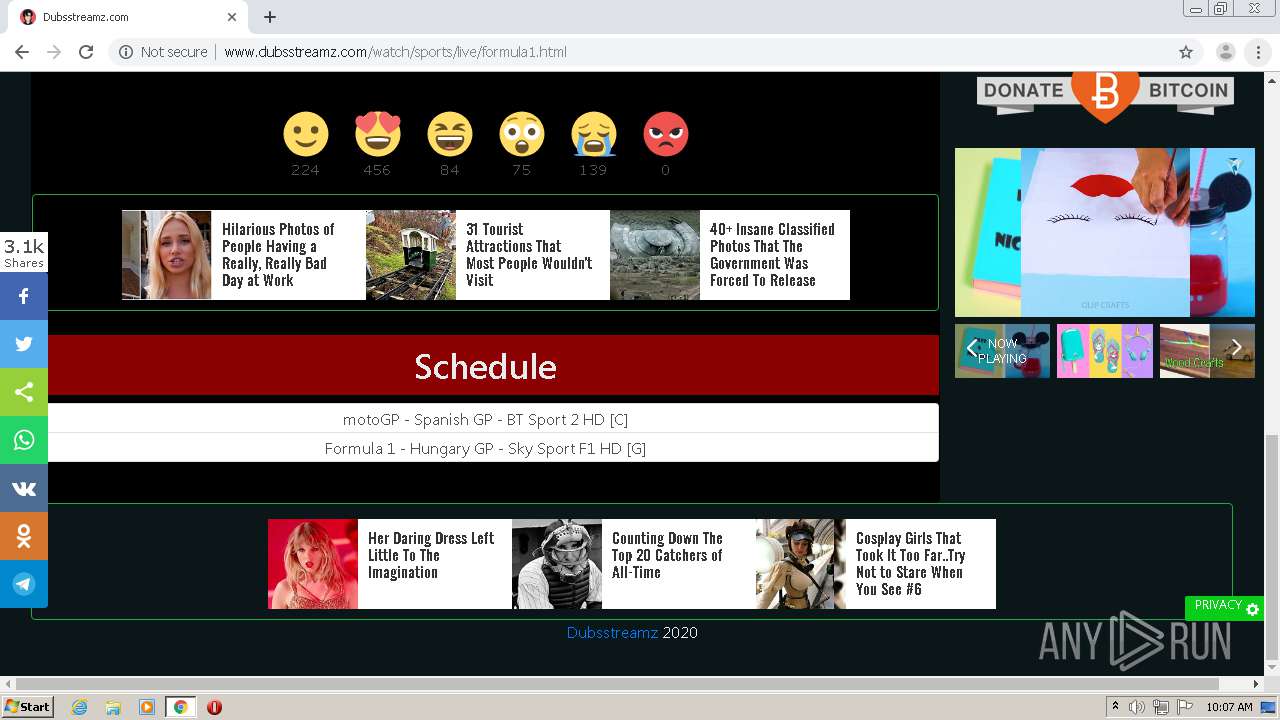
Task: Open the volume control in system tray
Action: pyautogui.click(x=1137, y=707)
